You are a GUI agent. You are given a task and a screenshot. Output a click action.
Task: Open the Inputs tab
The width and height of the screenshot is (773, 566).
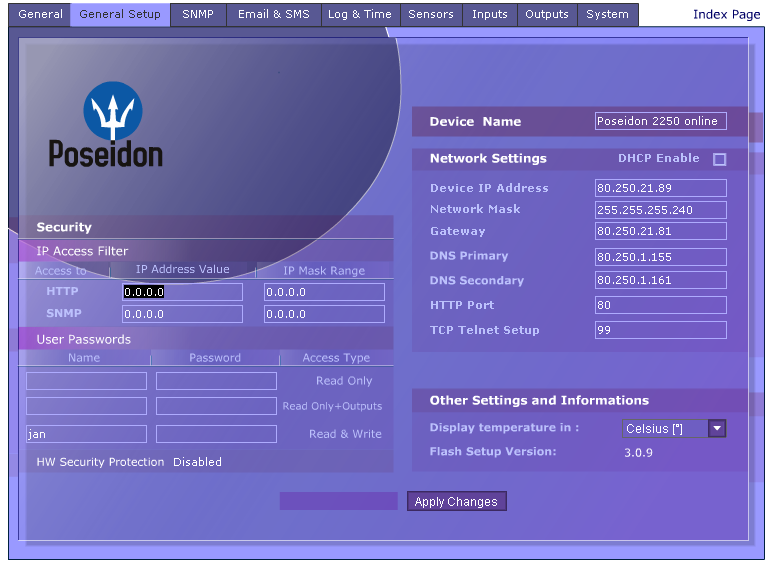pyautogui.click(x=490, y=14)
